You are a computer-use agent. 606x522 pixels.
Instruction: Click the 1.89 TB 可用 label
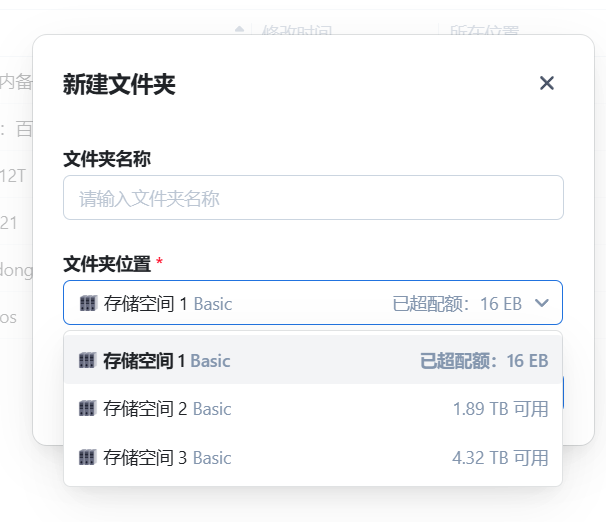coord(500,409)
